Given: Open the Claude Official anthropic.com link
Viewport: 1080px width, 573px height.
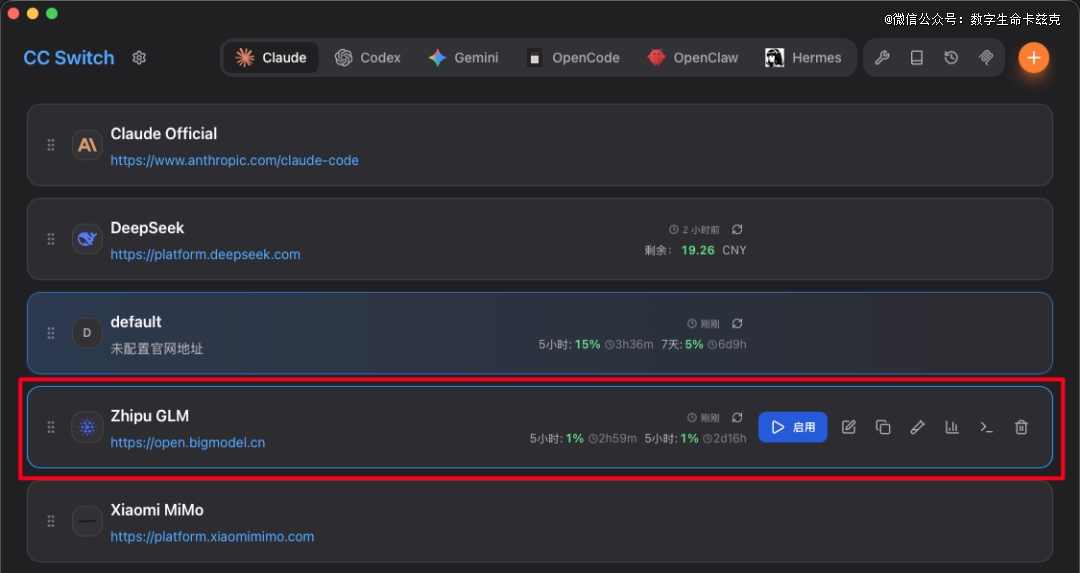Looking at the screenshot, I should click(x=234, y=160).
